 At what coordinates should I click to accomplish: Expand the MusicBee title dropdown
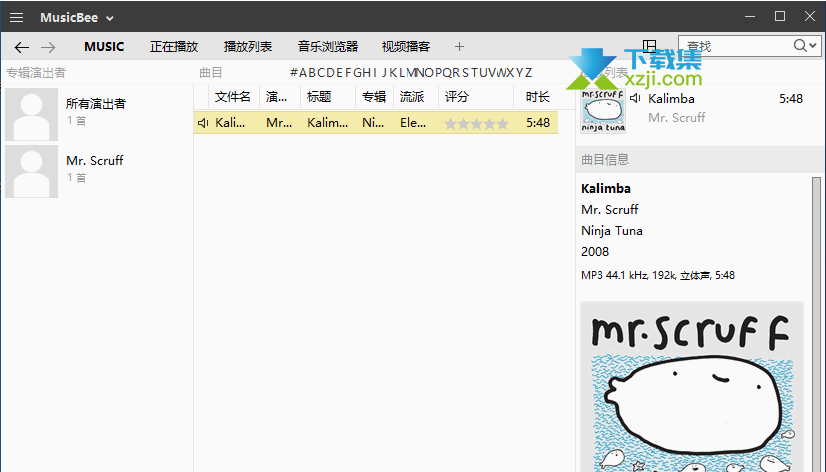110,18
